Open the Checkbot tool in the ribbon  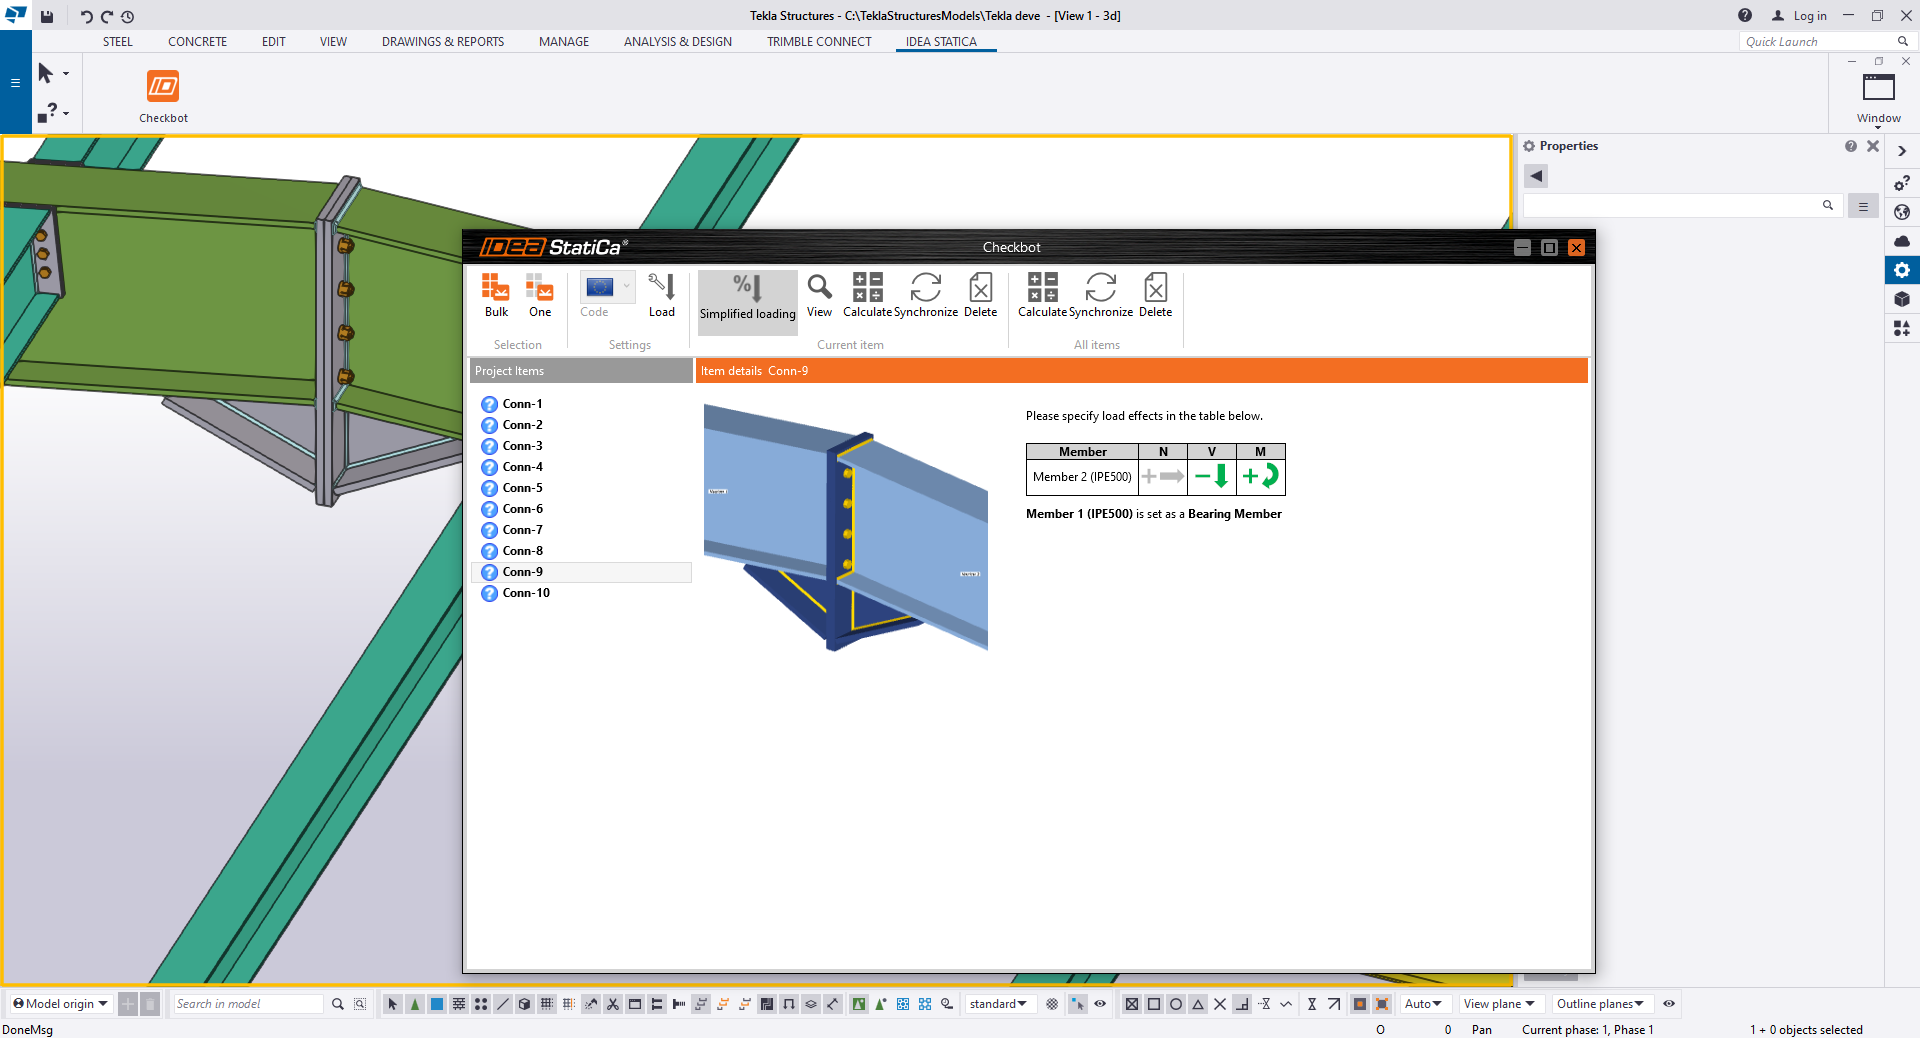[x=163, y=96]
